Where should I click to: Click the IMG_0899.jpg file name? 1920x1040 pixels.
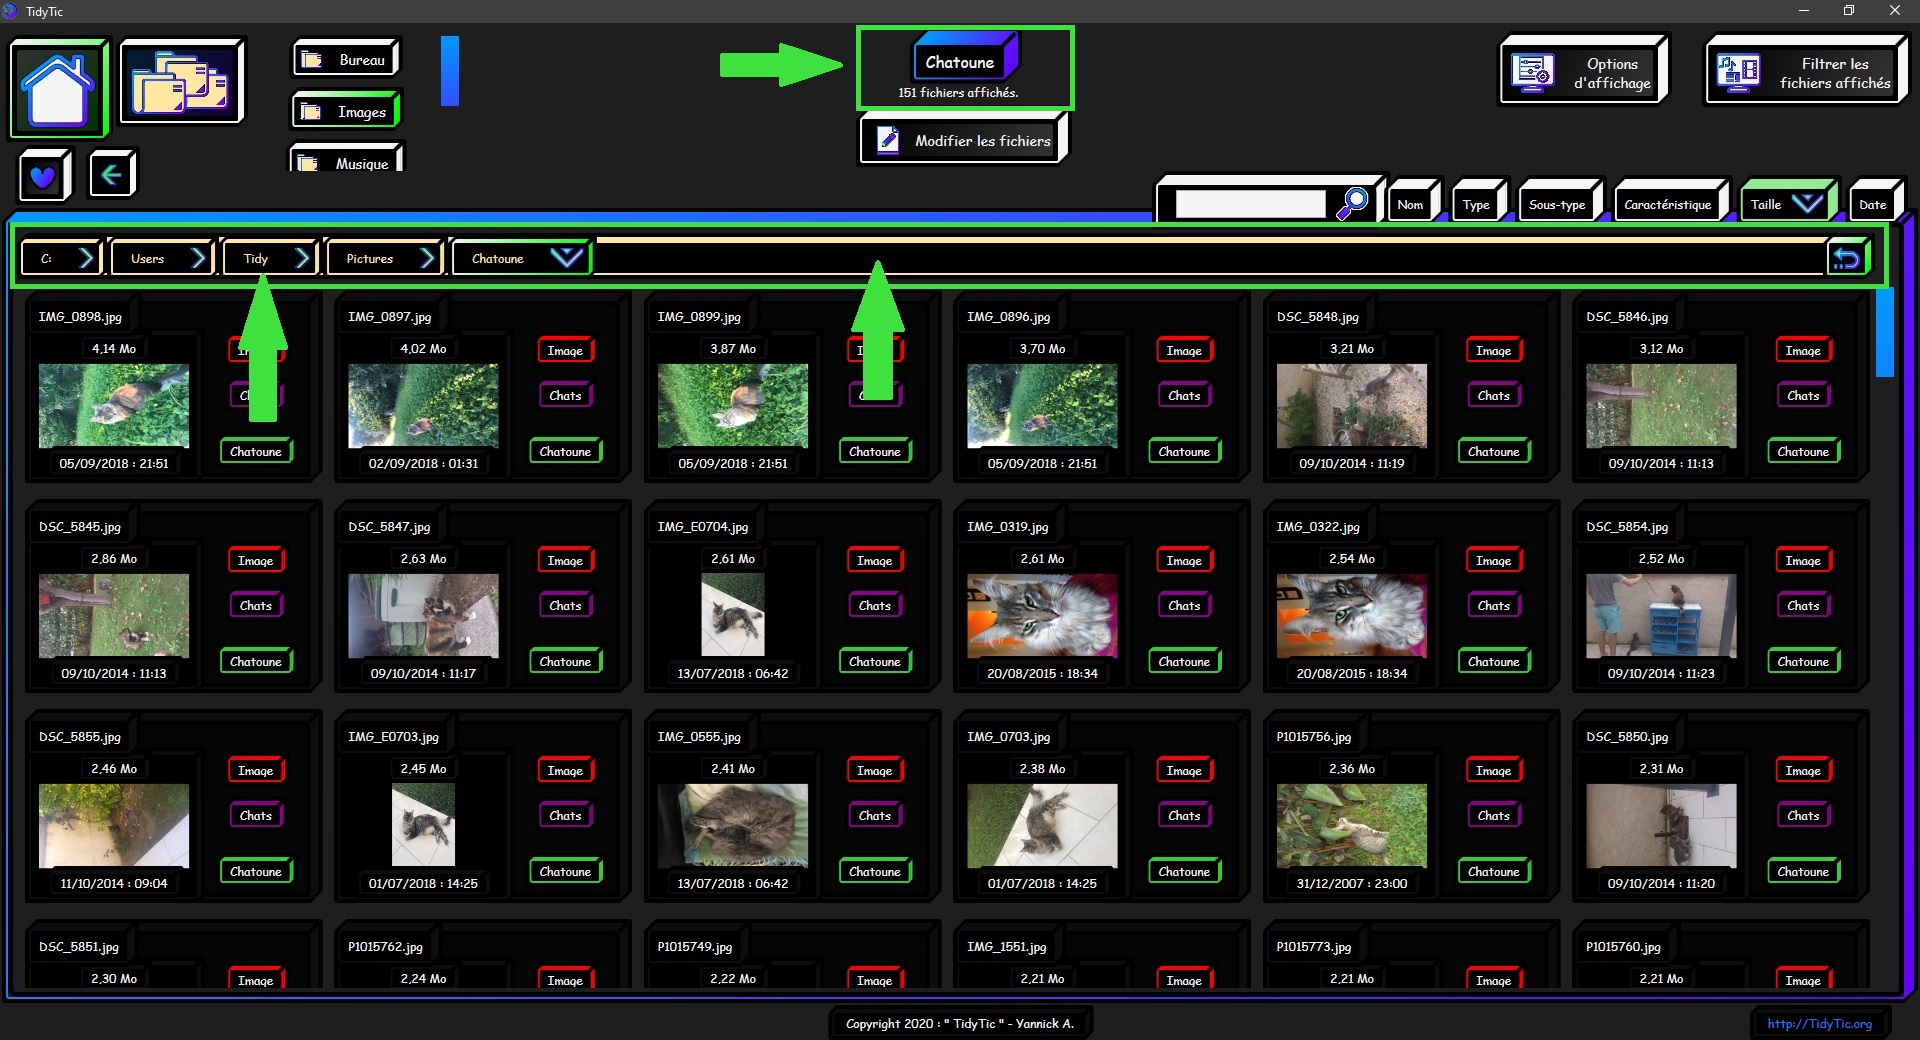pos(699,317)
